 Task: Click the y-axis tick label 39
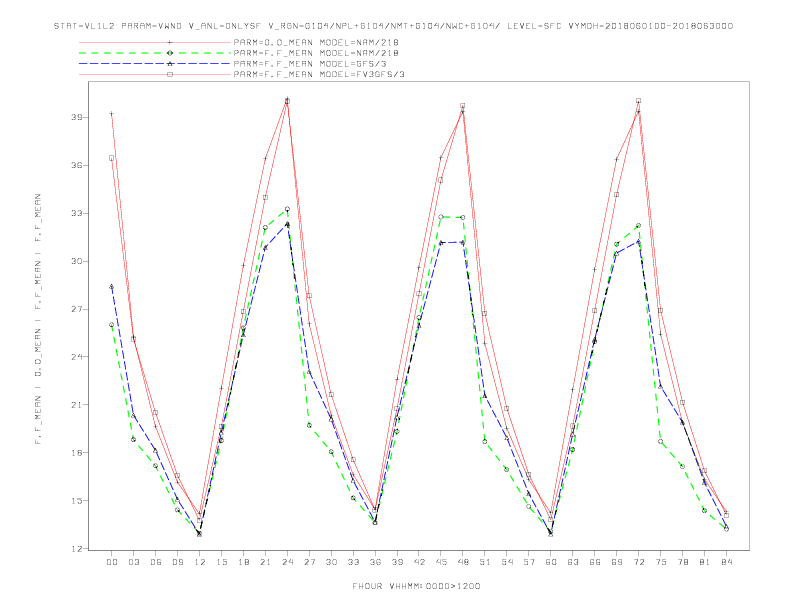[x=77, y=117]
